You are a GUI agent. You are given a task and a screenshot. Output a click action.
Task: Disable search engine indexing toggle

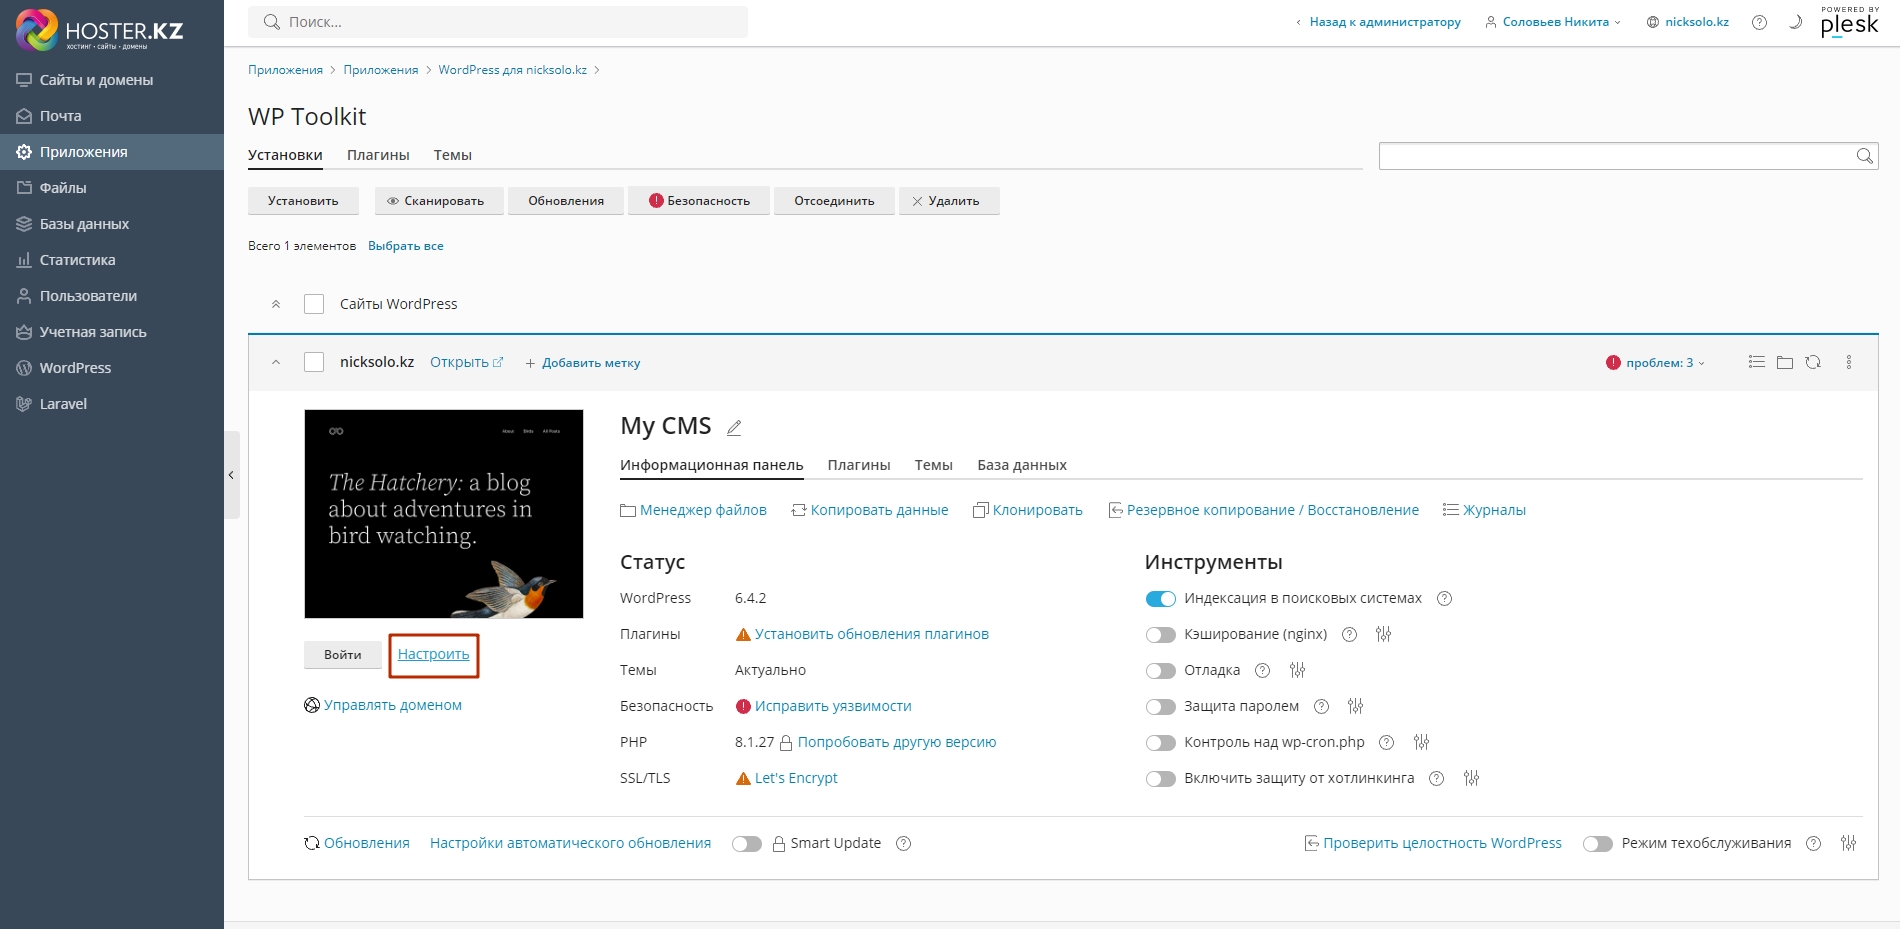point(1160,599)
